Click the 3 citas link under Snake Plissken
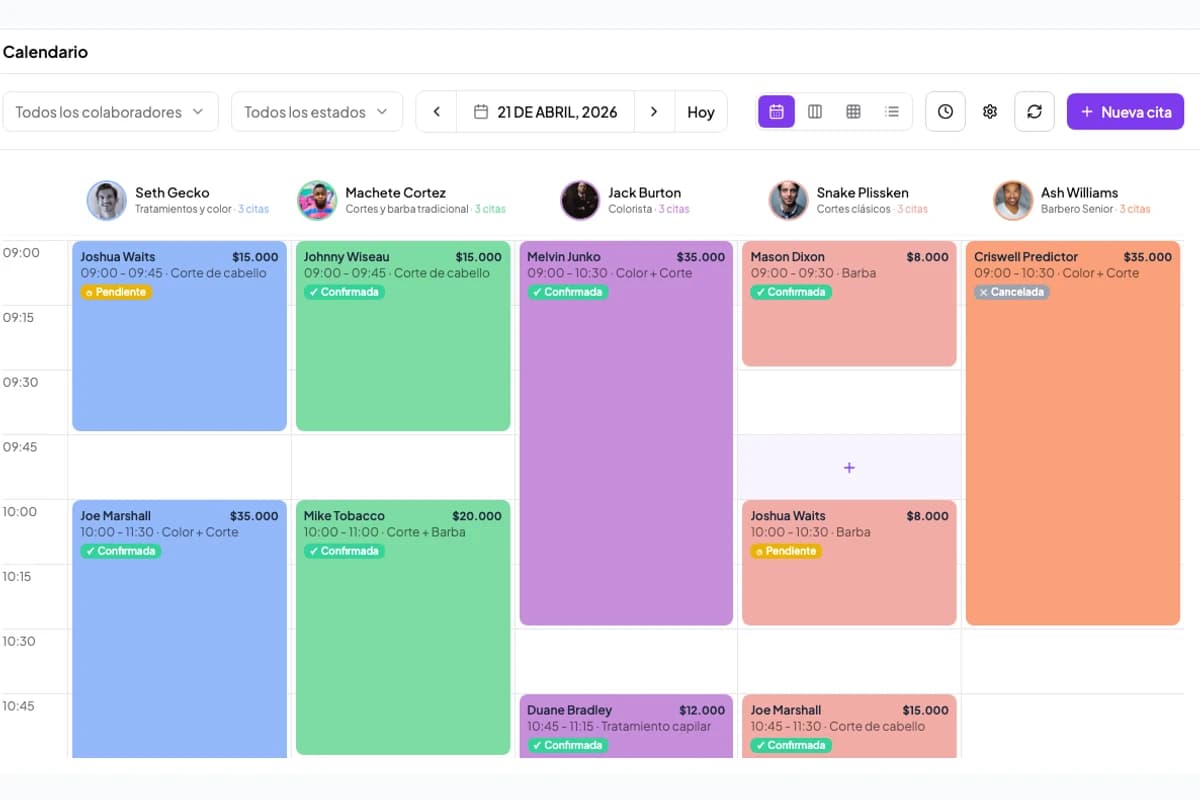Viewport: 1200px width, 800px height. click(912, 210)
